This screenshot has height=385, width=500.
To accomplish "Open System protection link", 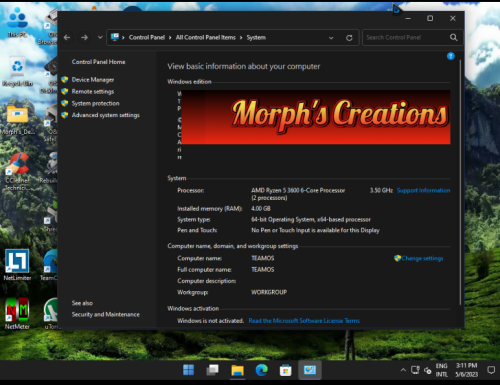I will point(95,103).
